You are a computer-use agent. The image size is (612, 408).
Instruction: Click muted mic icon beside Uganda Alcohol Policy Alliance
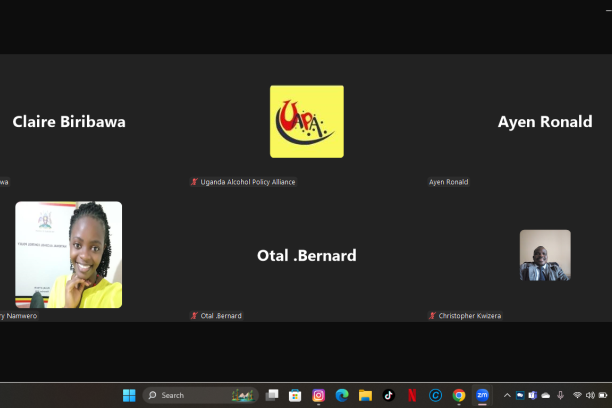pos(194,182)
